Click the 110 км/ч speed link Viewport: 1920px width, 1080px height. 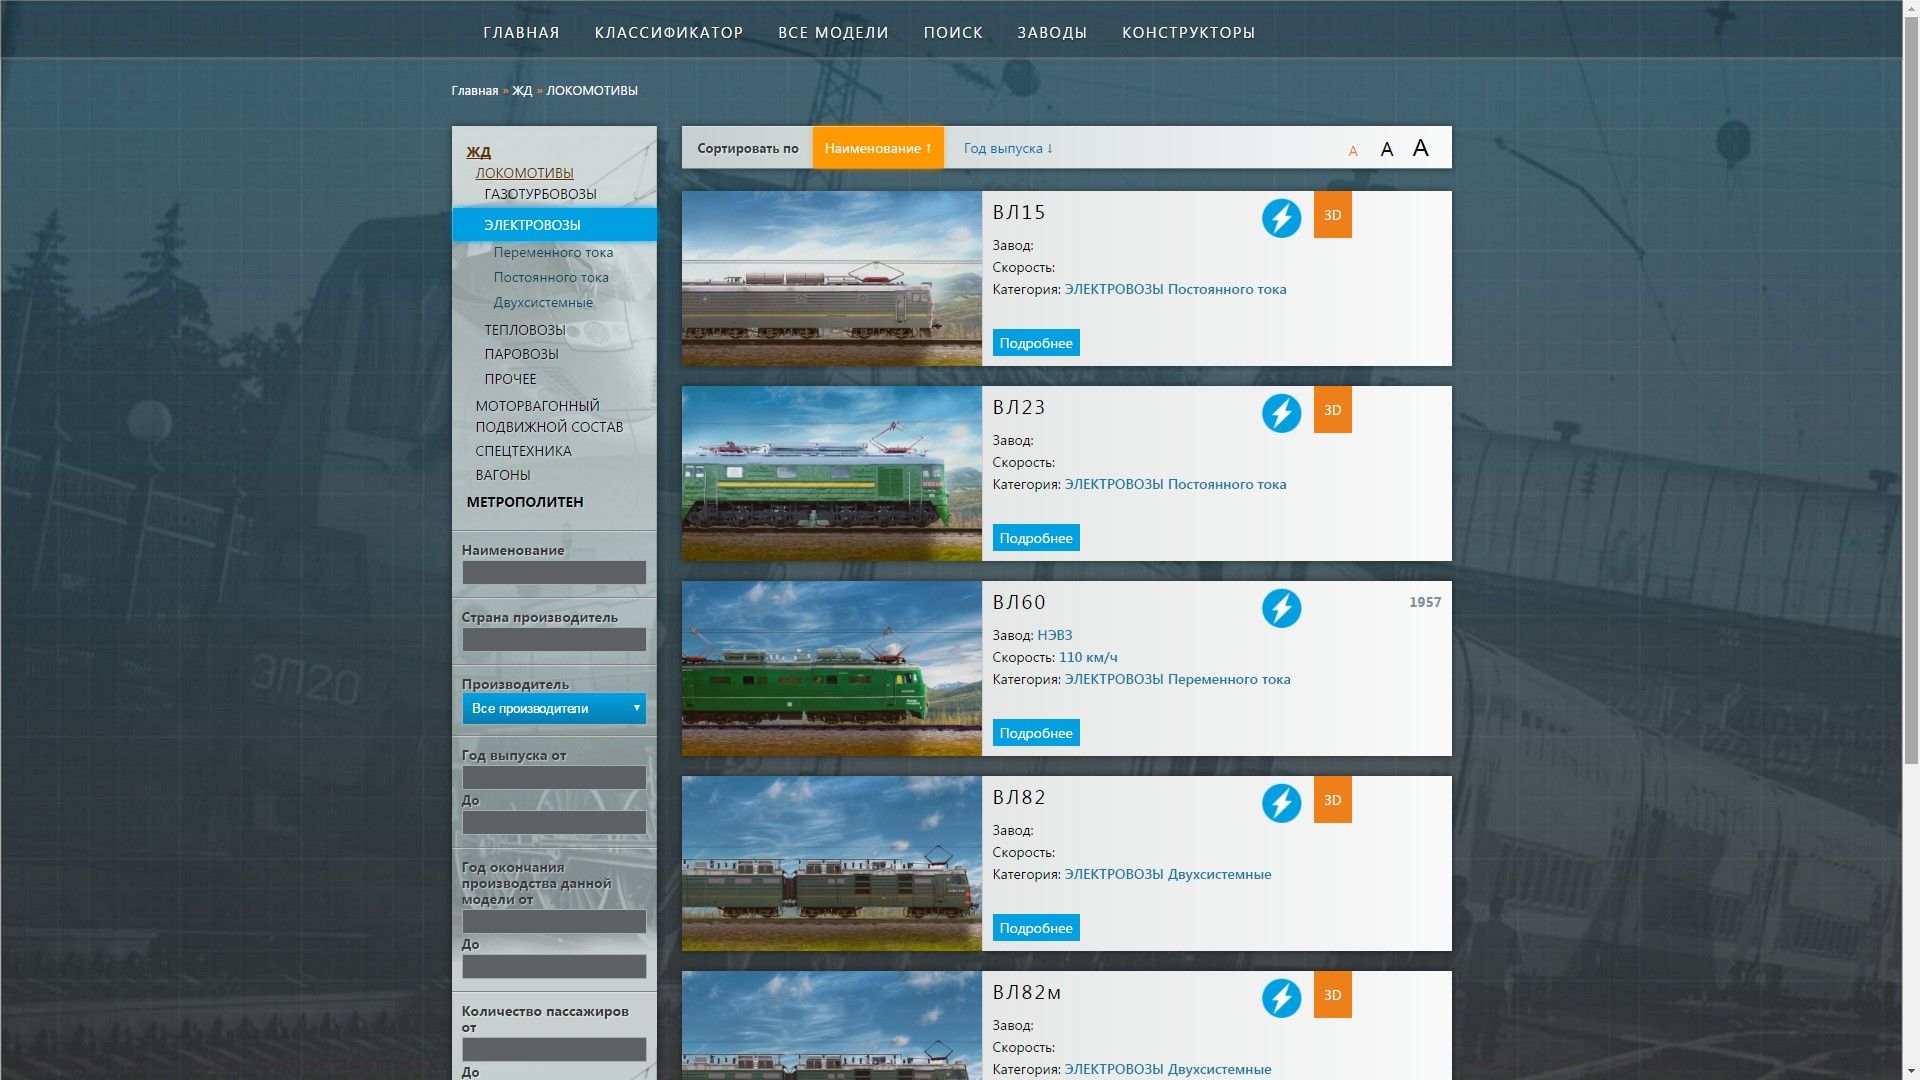pyautogui.click(x=1088, y=657)
